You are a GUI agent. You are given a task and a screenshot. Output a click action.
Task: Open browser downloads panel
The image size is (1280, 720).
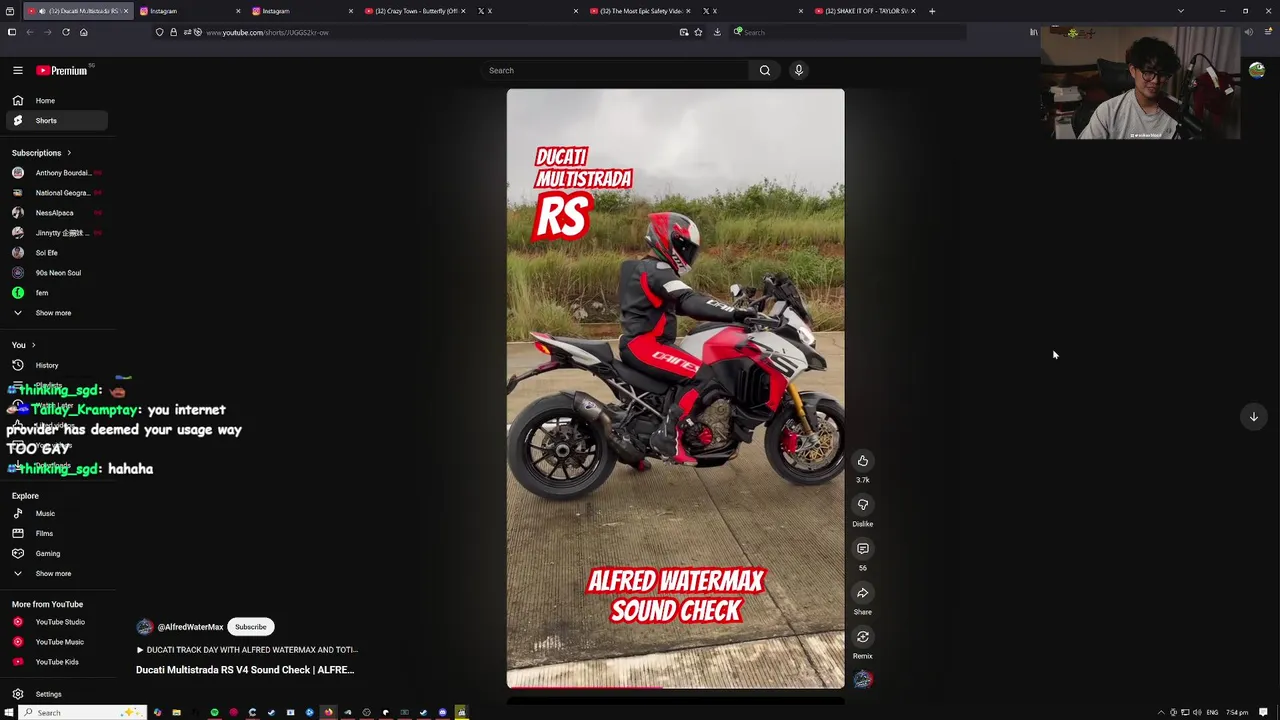point(717,32)
